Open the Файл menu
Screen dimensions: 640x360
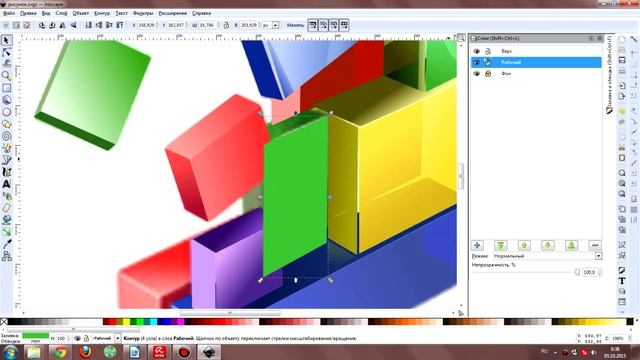(x=9, y=13)
